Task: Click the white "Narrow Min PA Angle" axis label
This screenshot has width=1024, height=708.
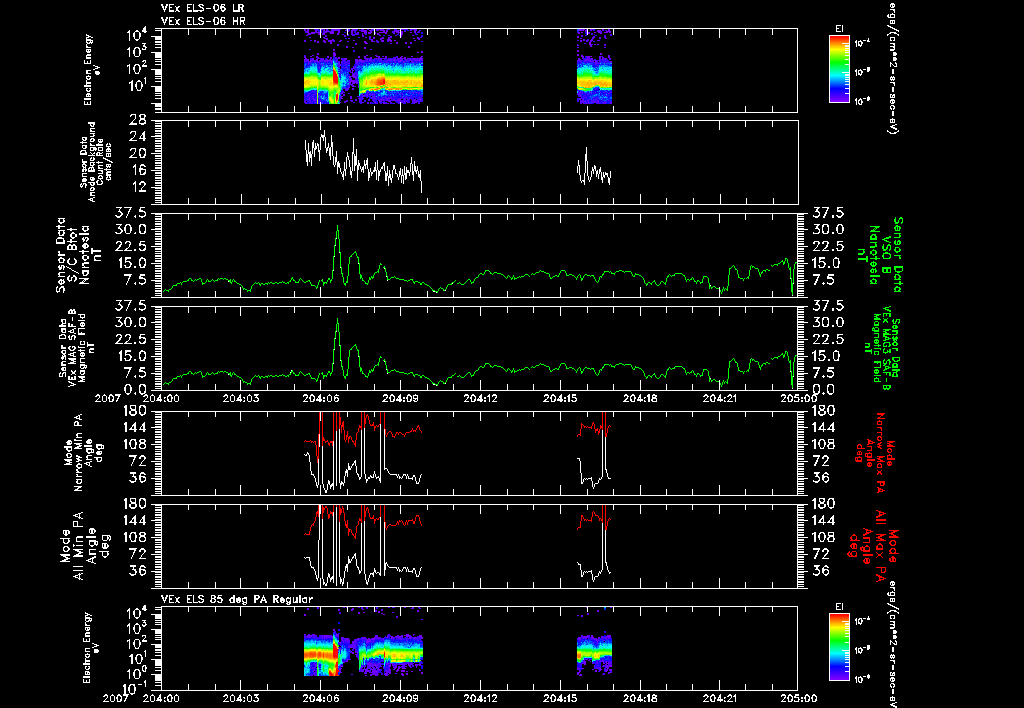Action: tap(83, 452)
